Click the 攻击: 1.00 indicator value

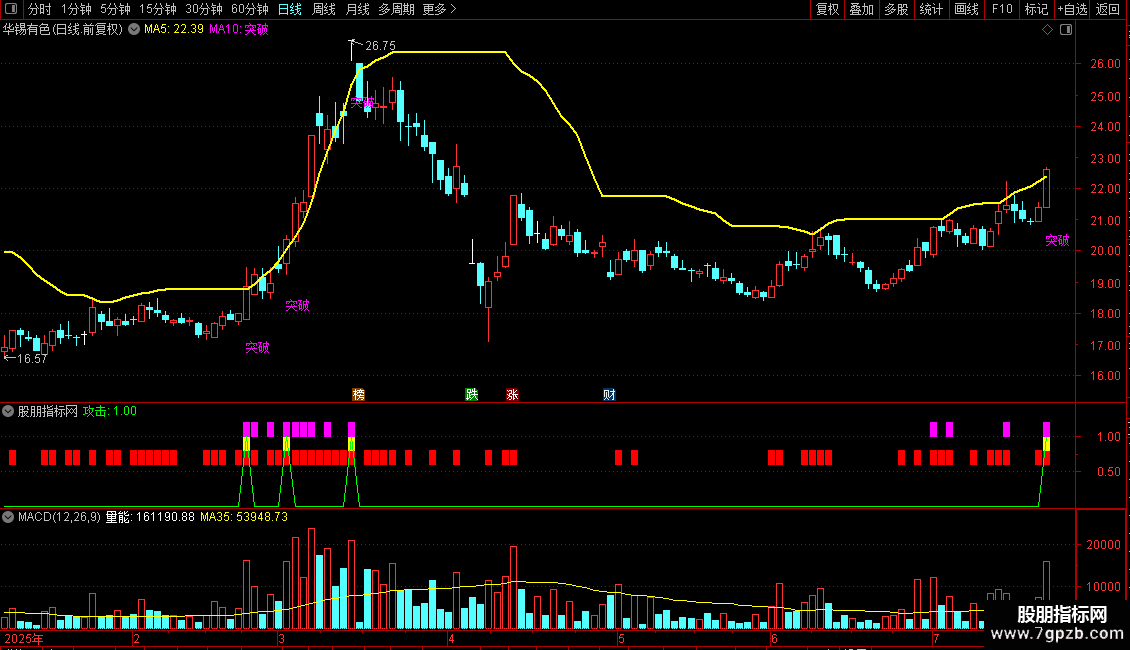click(110, 411)
